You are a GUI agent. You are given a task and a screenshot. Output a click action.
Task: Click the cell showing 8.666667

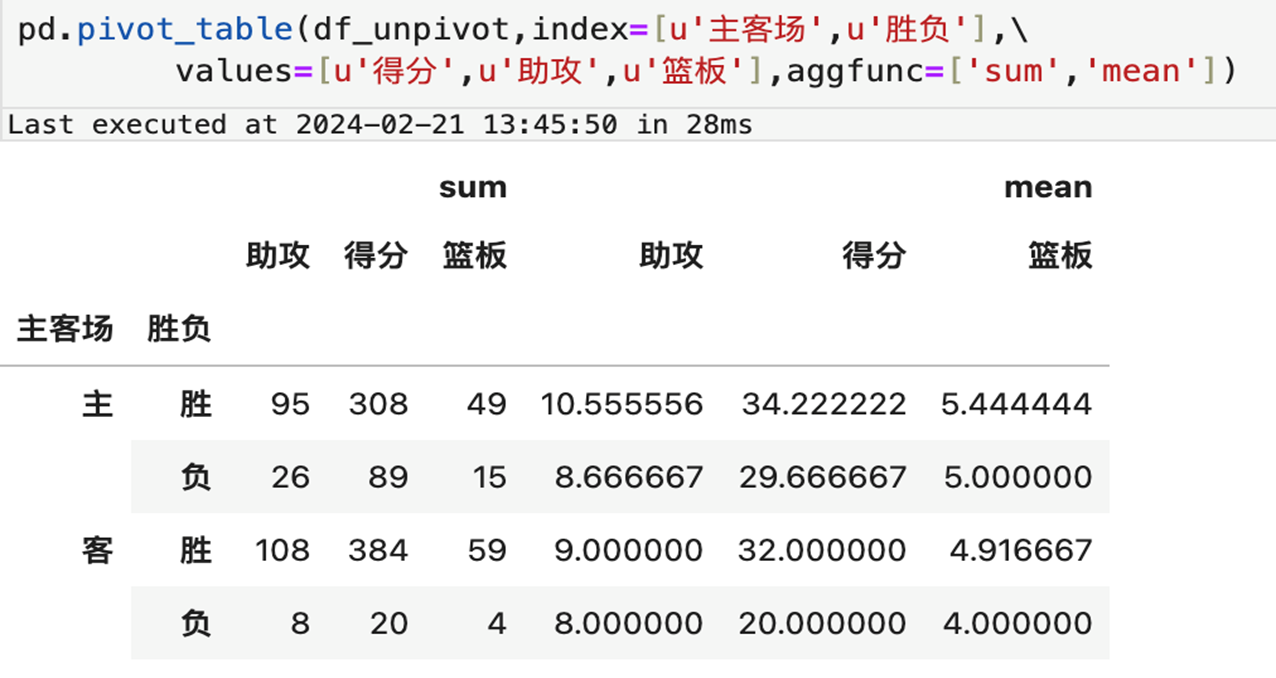[629, 477]
